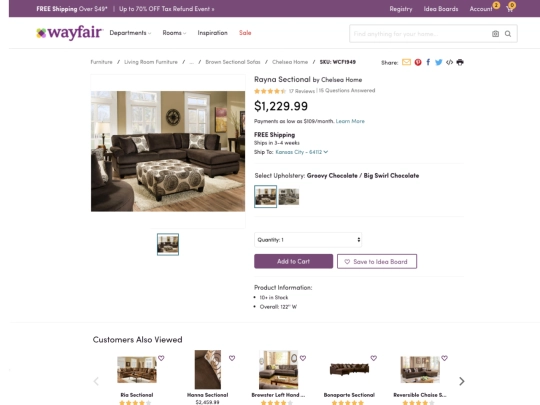Viewport: 540px width, 405px height.
Task: Change Ship To Kansas City location
Action: point(302,152)
